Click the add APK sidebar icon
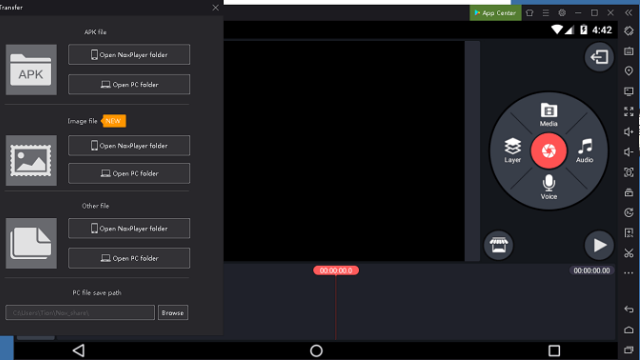This screenshot has width=640, height=360. (x=629, y=233)
